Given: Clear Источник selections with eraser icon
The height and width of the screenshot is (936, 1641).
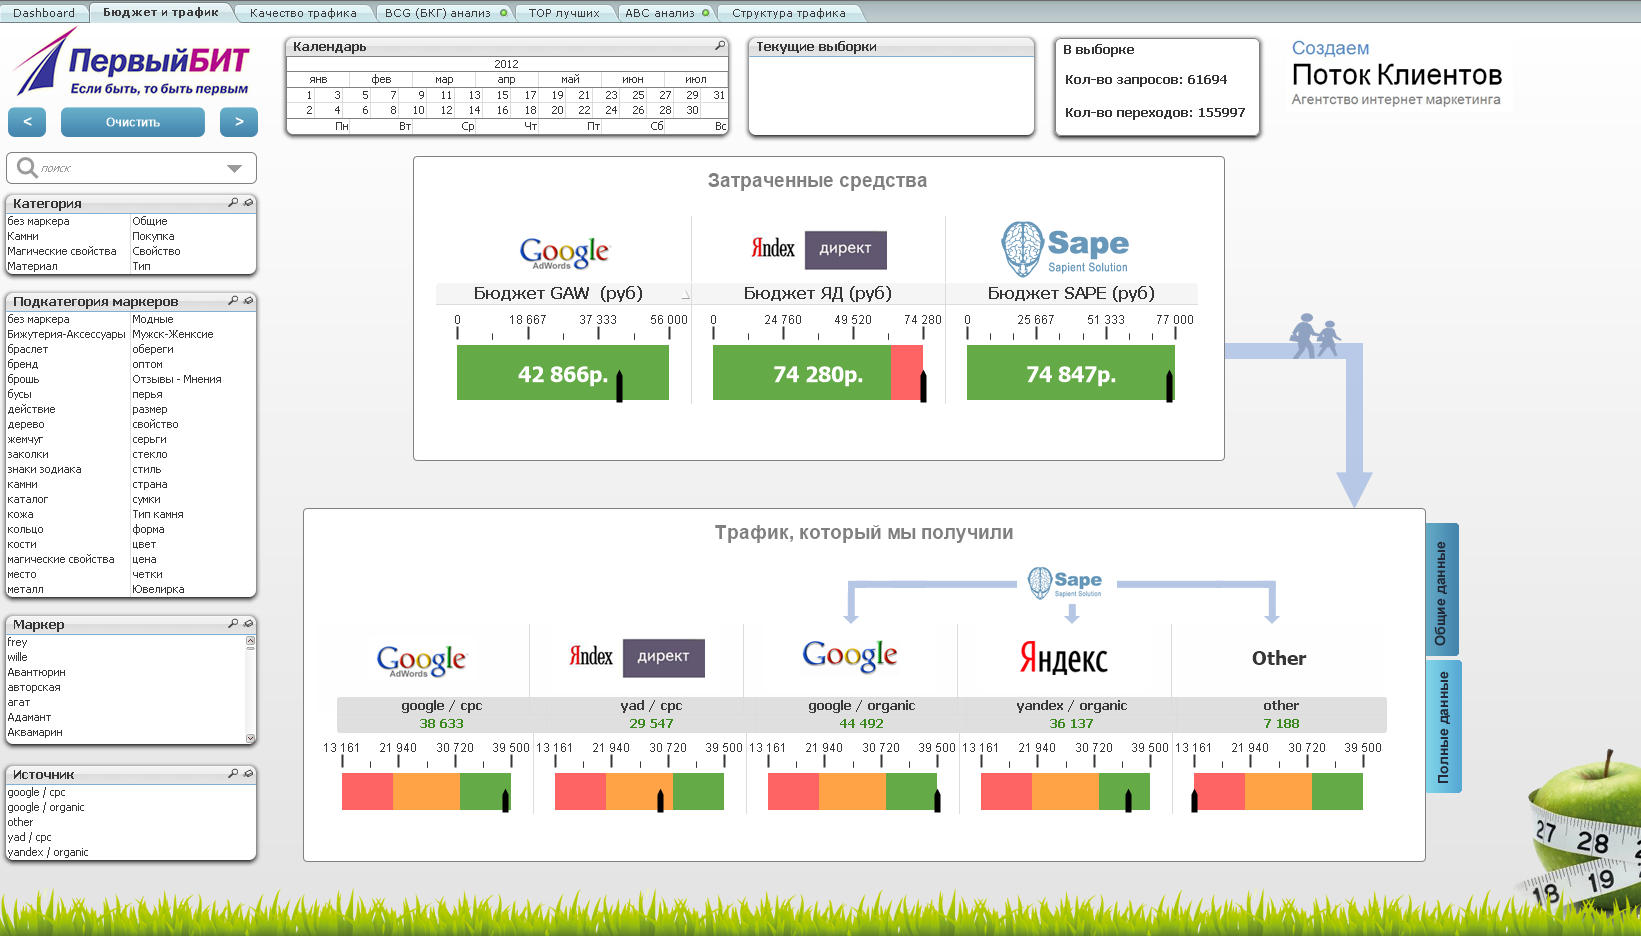Looking at the screenshot, I should tap(248, 774).
